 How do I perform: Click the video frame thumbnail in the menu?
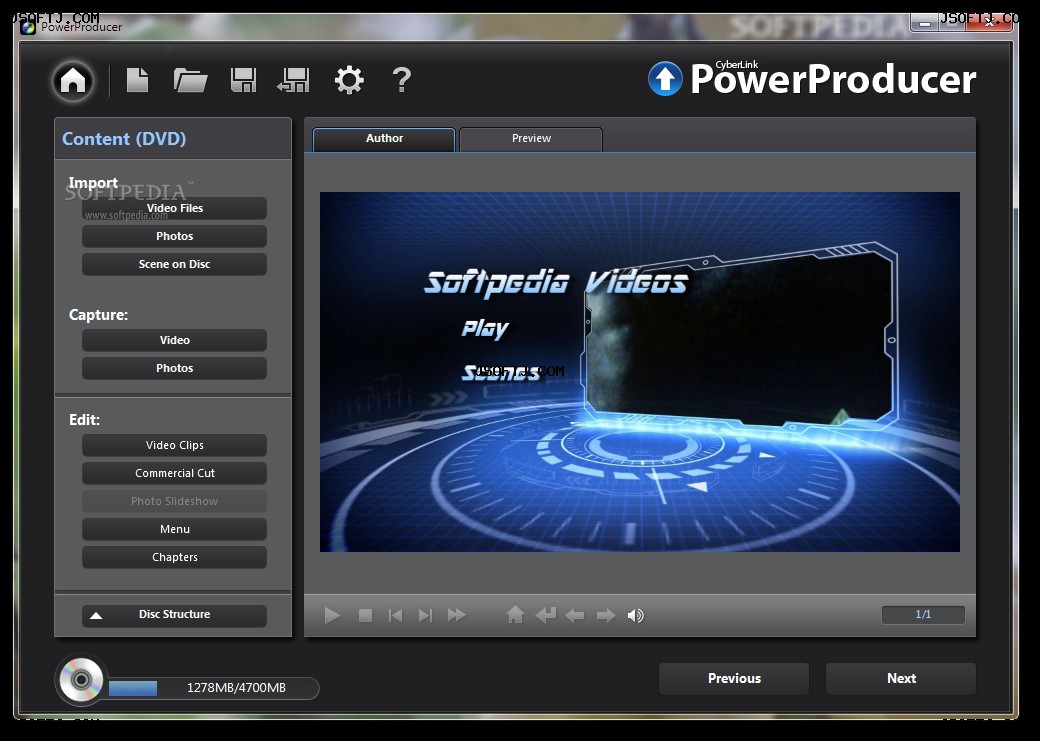(740, 335)
